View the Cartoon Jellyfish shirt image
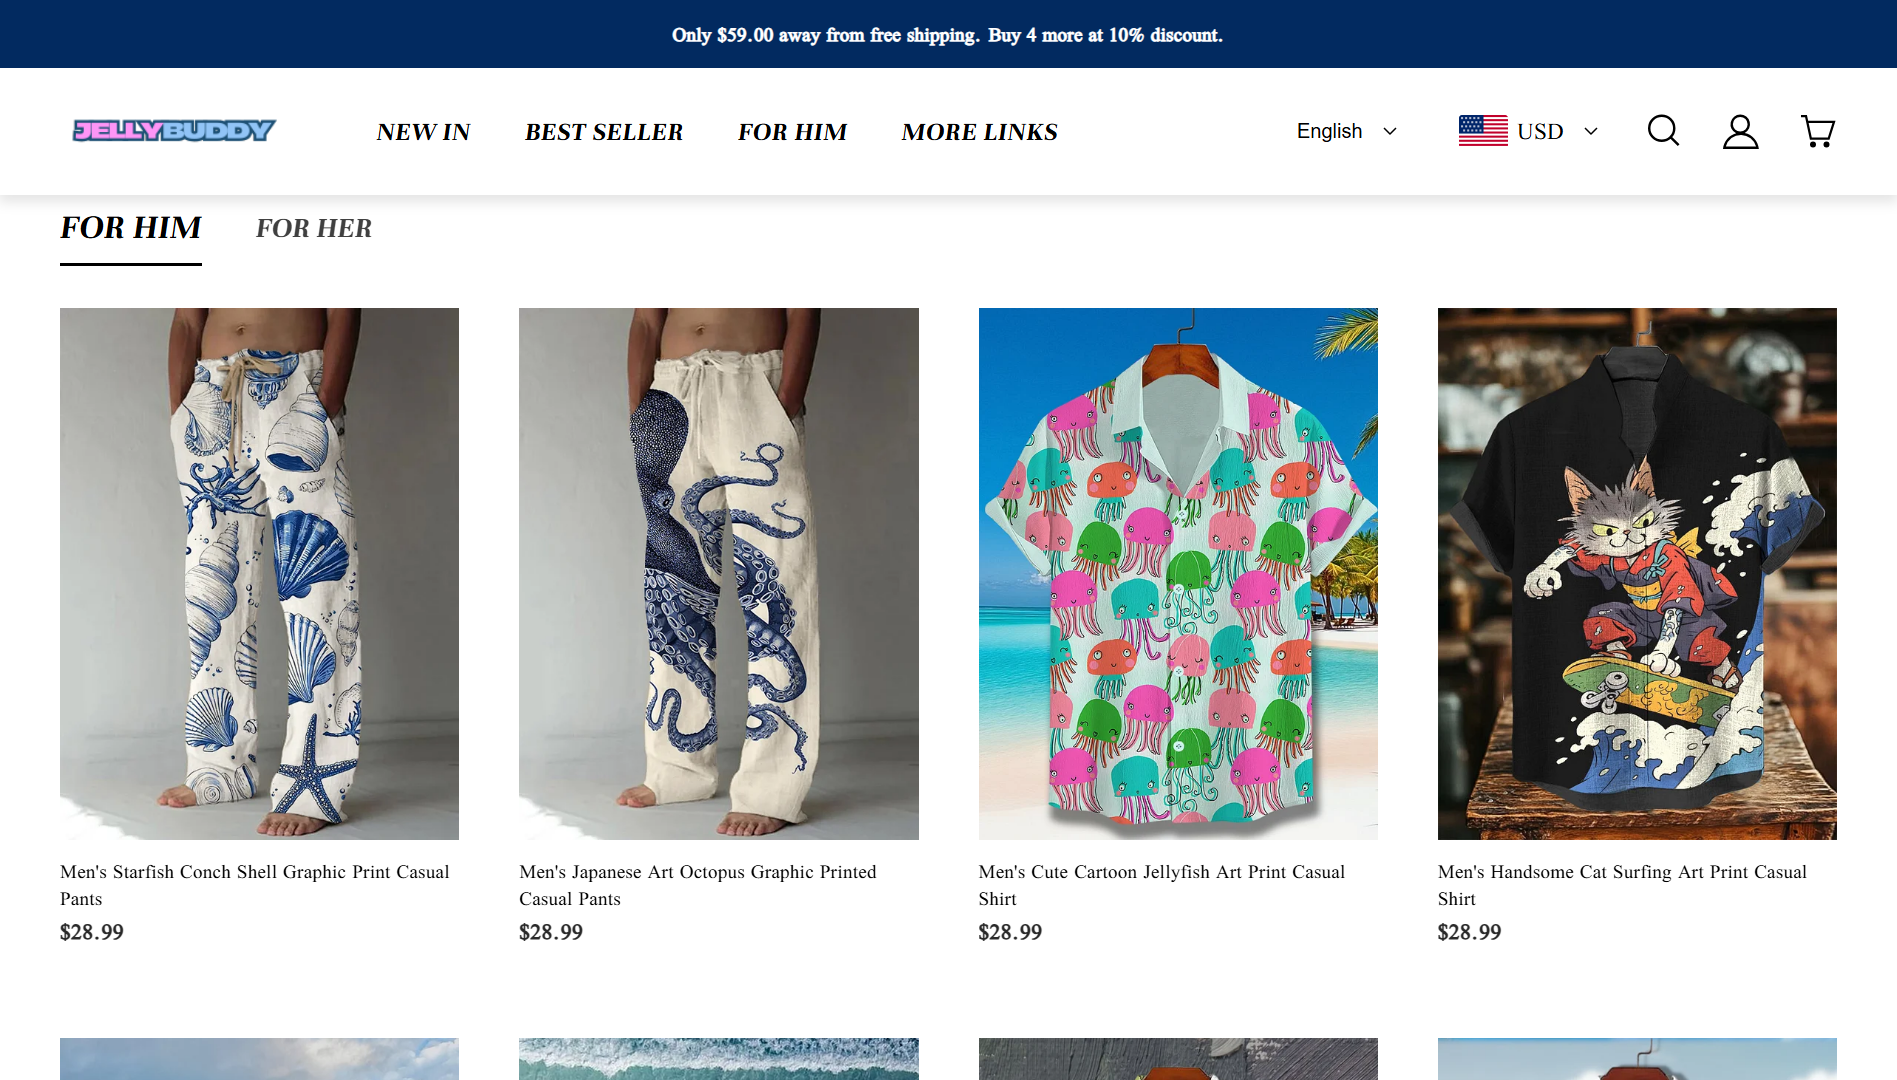1897x1080 pixels. click(x=1177, y=573)
